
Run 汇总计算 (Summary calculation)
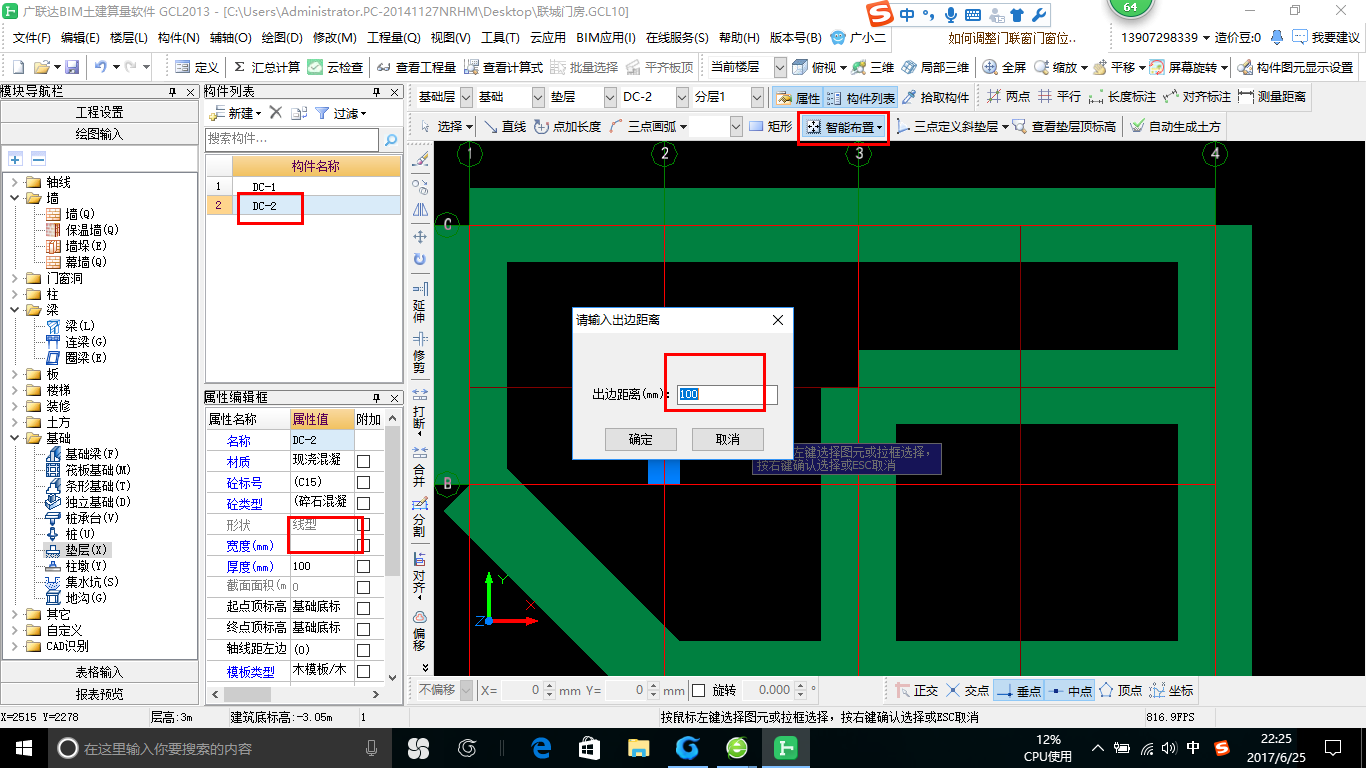click(267, 67)
